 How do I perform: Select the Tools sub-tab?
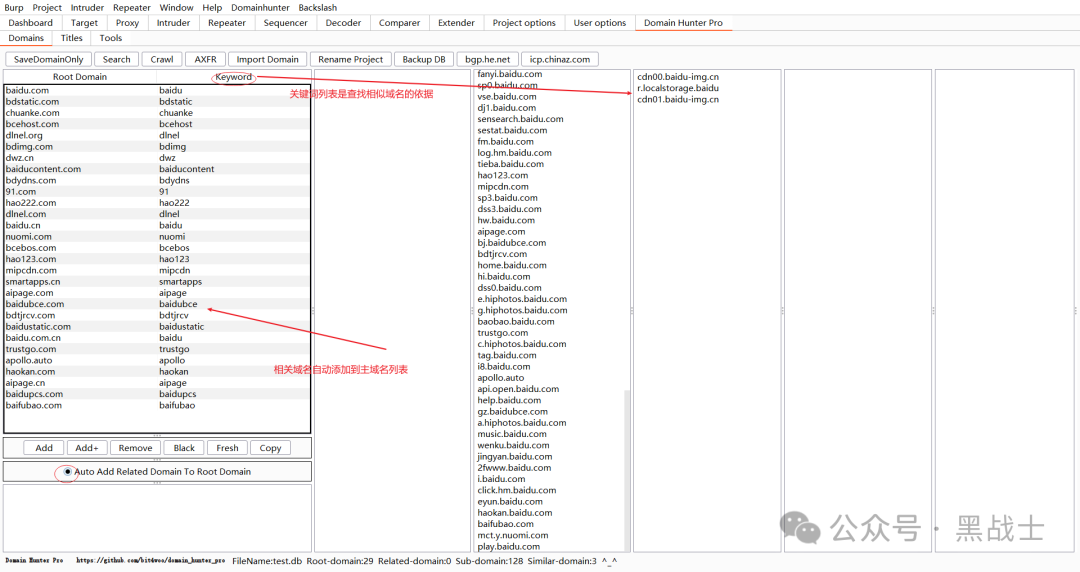(x=111, y=38)
